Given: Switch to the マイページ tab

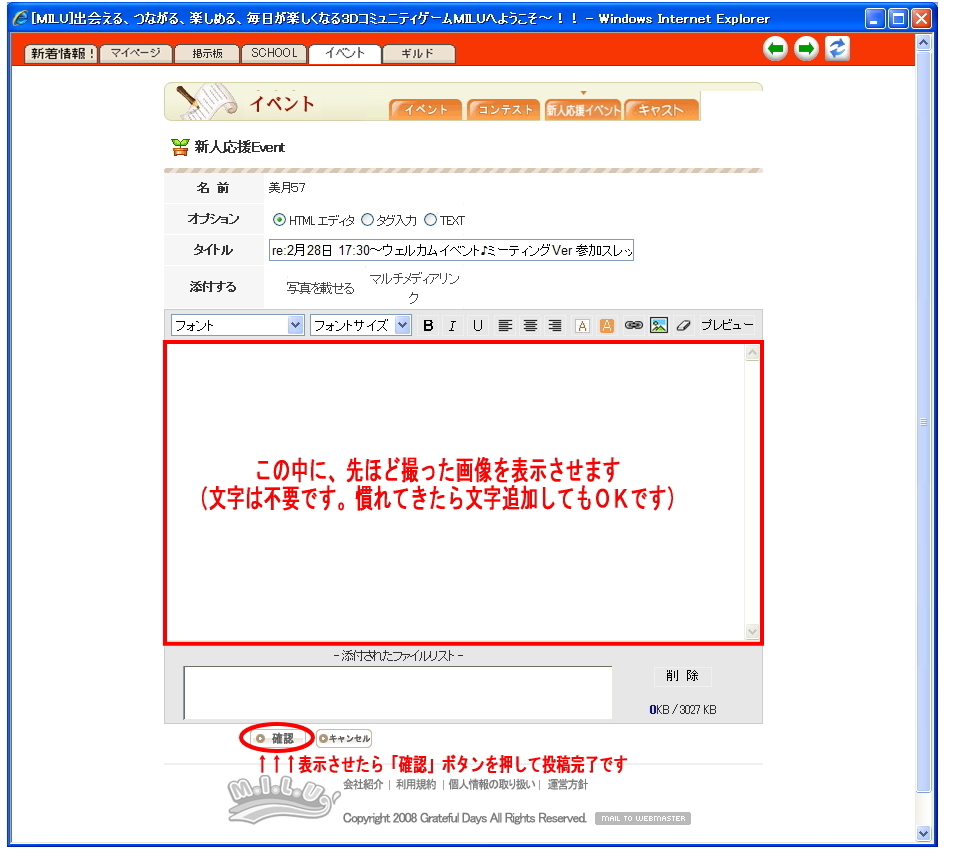Looking at the screenshot, I should (135, 53).
